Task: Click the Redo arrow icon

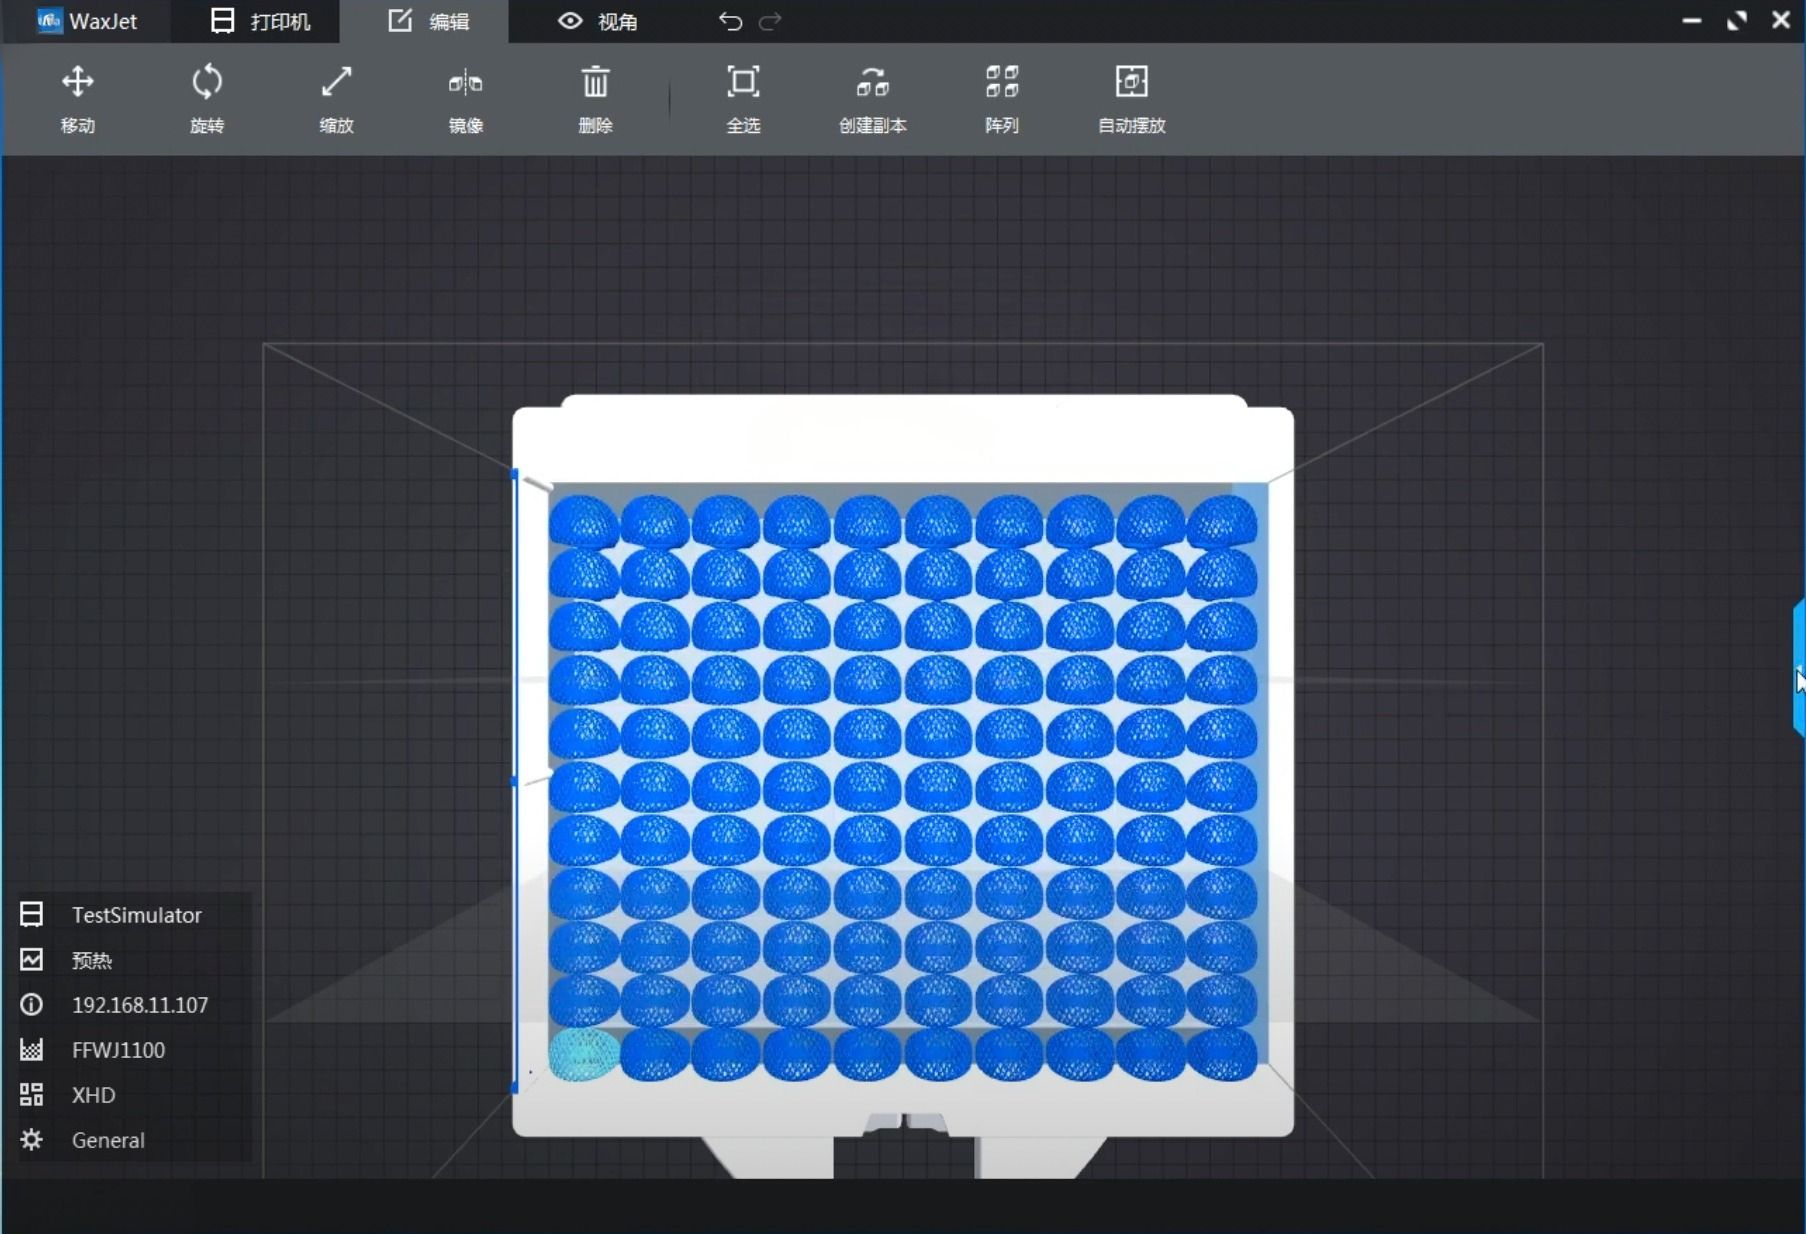Action: point(770,21)
